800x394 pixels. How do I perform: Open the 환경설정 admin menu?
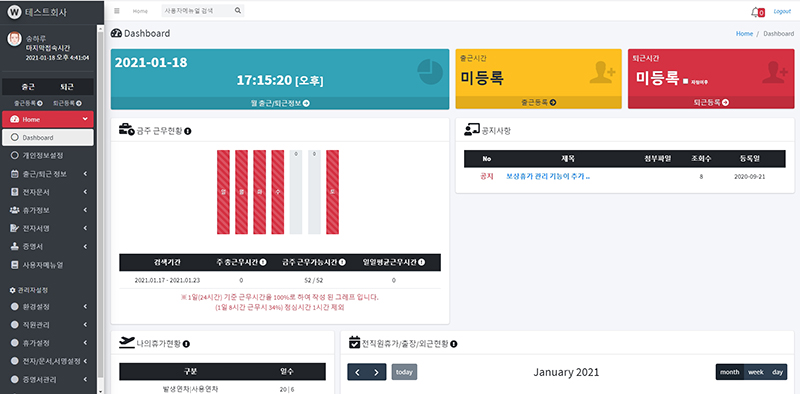coord(48,307)
